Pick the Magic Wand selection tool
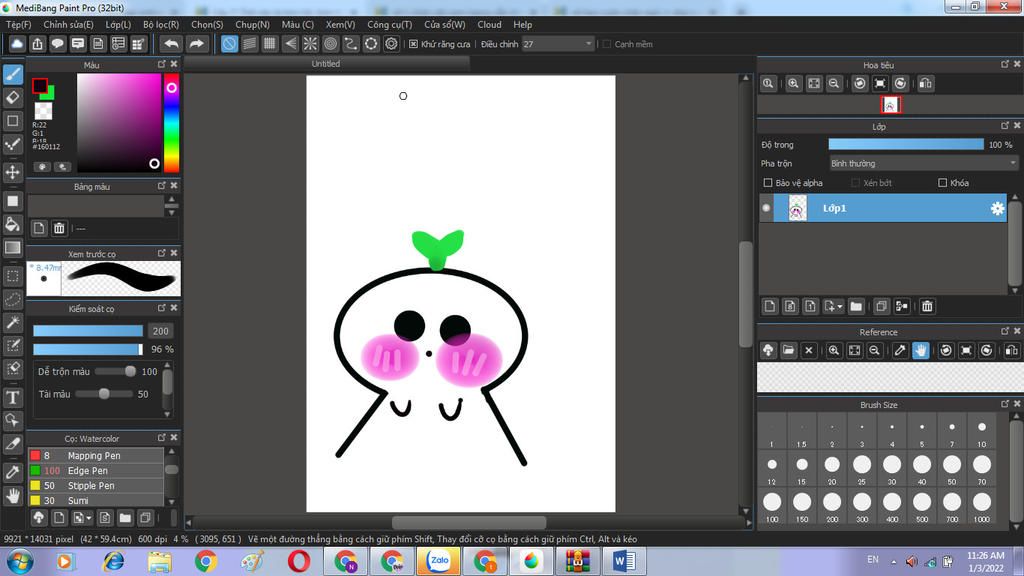1024x576 pixels. pyautogui.click(x=13, y=322)
